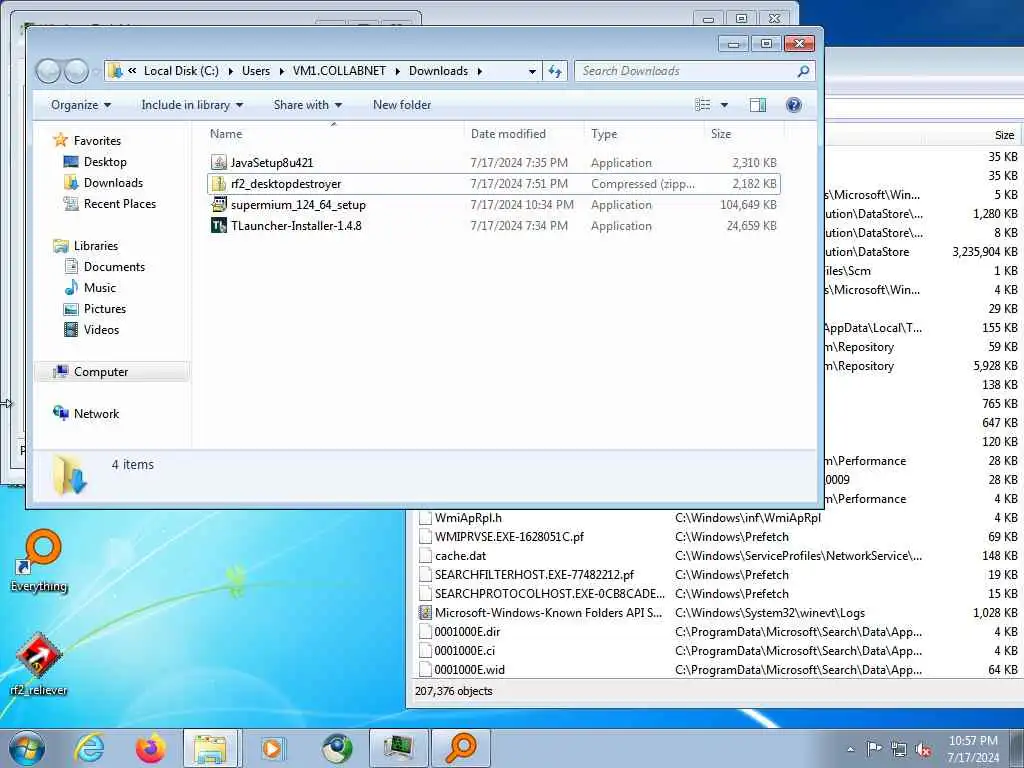1024x768 pixels.
Task: Select Microsoft-Windows-Known Folders API log entry
Action: click(549, 613)
